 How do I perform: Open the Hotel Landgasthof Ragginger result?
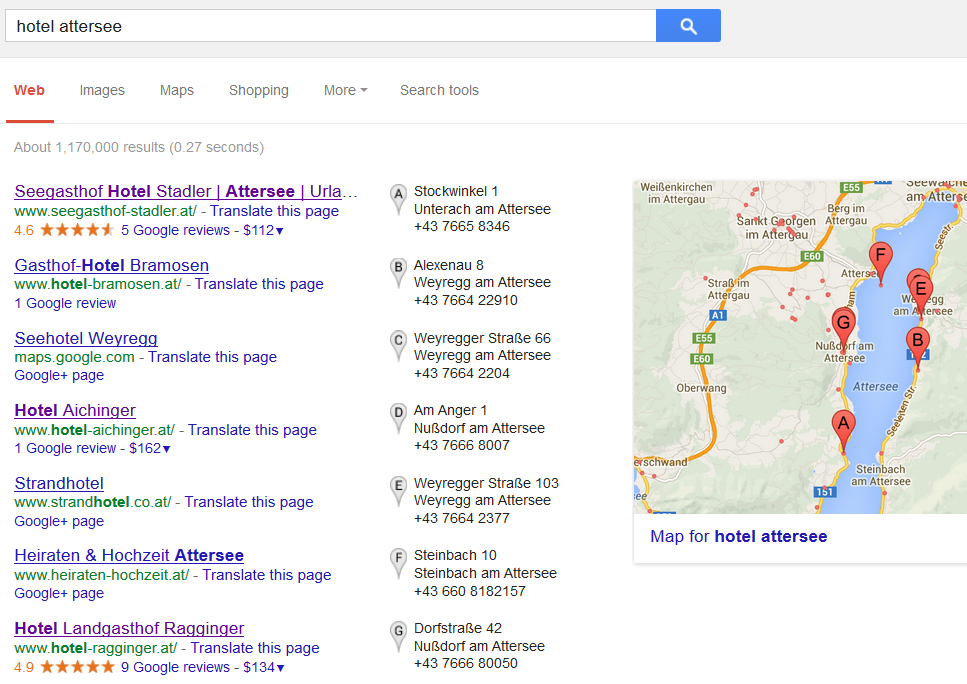click(x=129, y=628)
